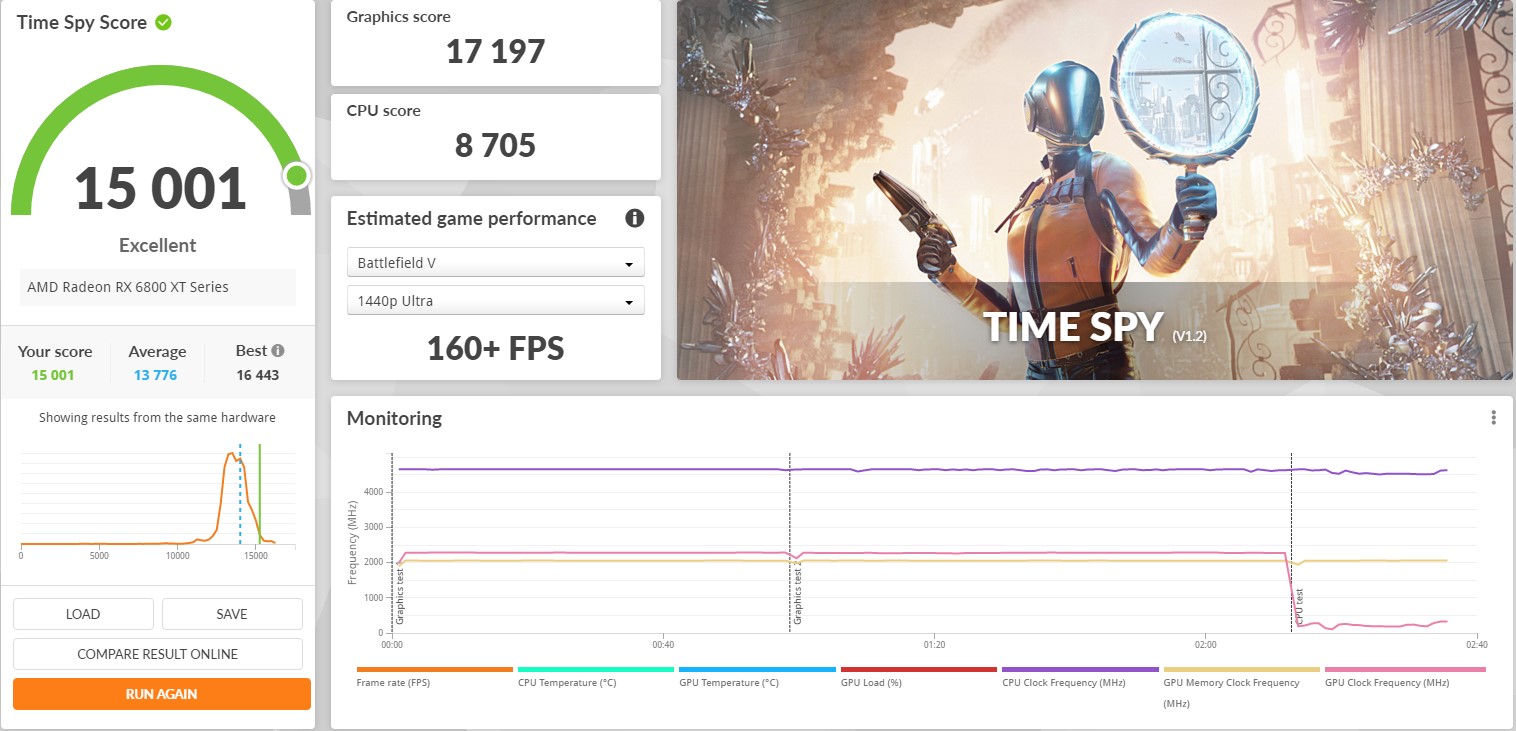Click the AMD Radeon RX 6800 XT Series field
The image size is (1516, 731).
tap(157, 287)
